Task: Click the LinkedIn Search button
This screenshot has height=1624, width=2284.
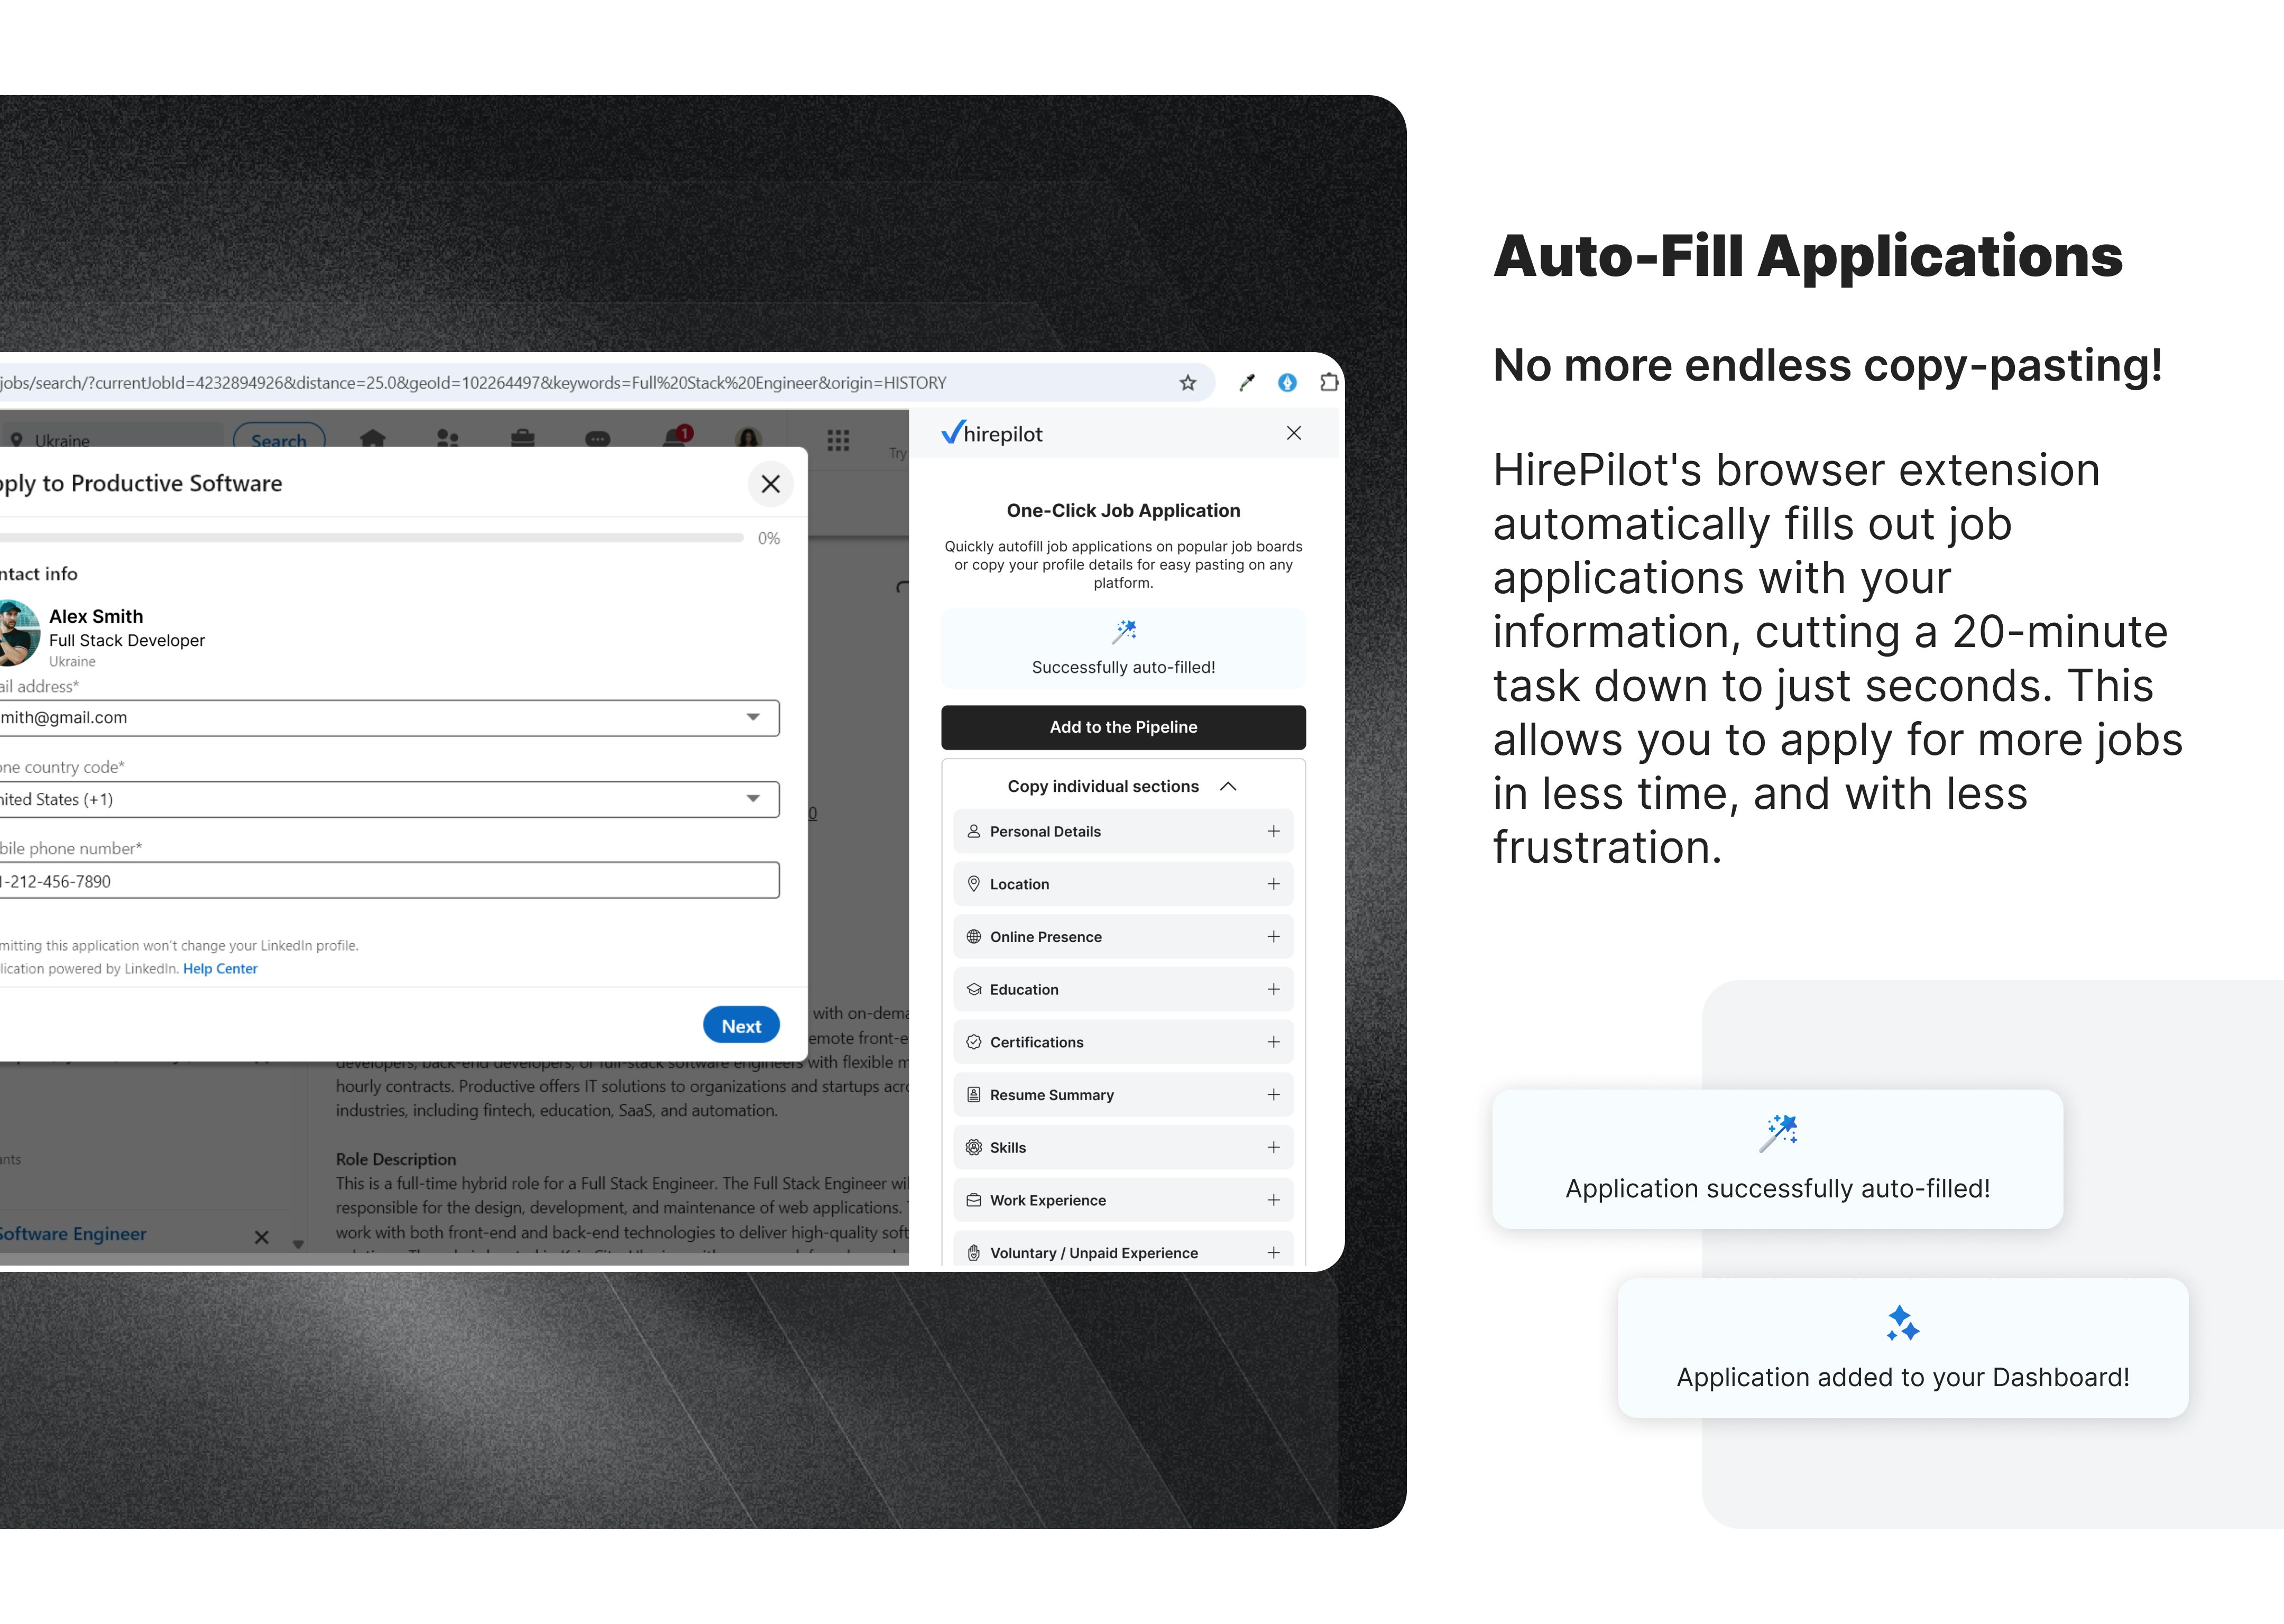Action: 279,439
